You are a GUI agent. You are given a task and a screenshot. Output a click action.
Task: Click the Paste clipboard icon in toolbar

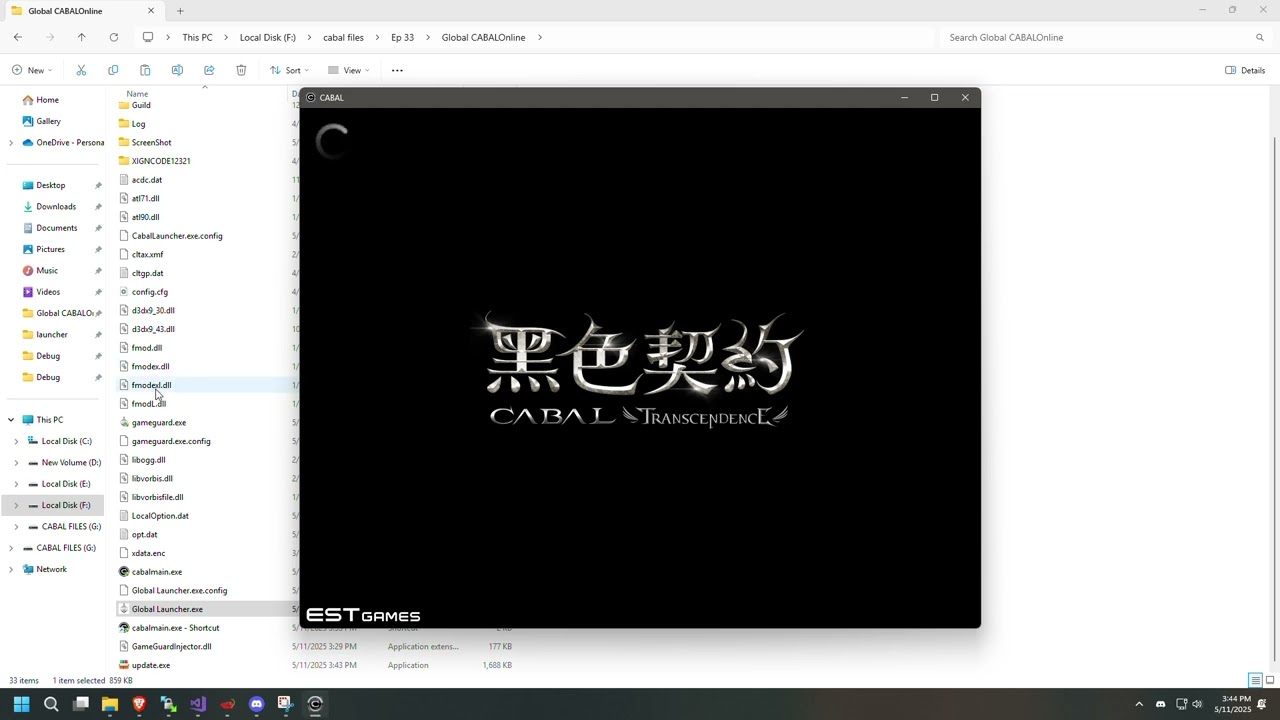[x=145, y=70]
